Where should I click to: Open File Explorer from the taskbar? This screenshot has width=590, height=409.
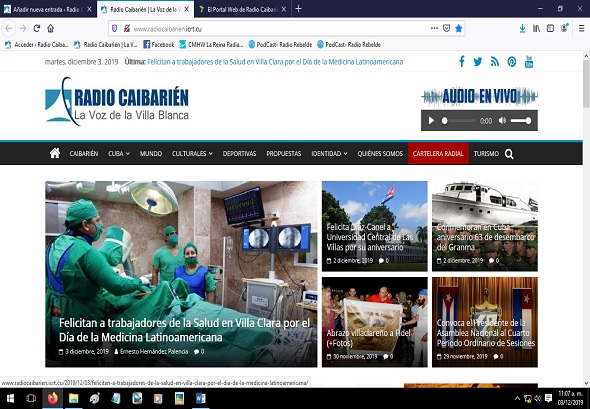click(73, 398)
